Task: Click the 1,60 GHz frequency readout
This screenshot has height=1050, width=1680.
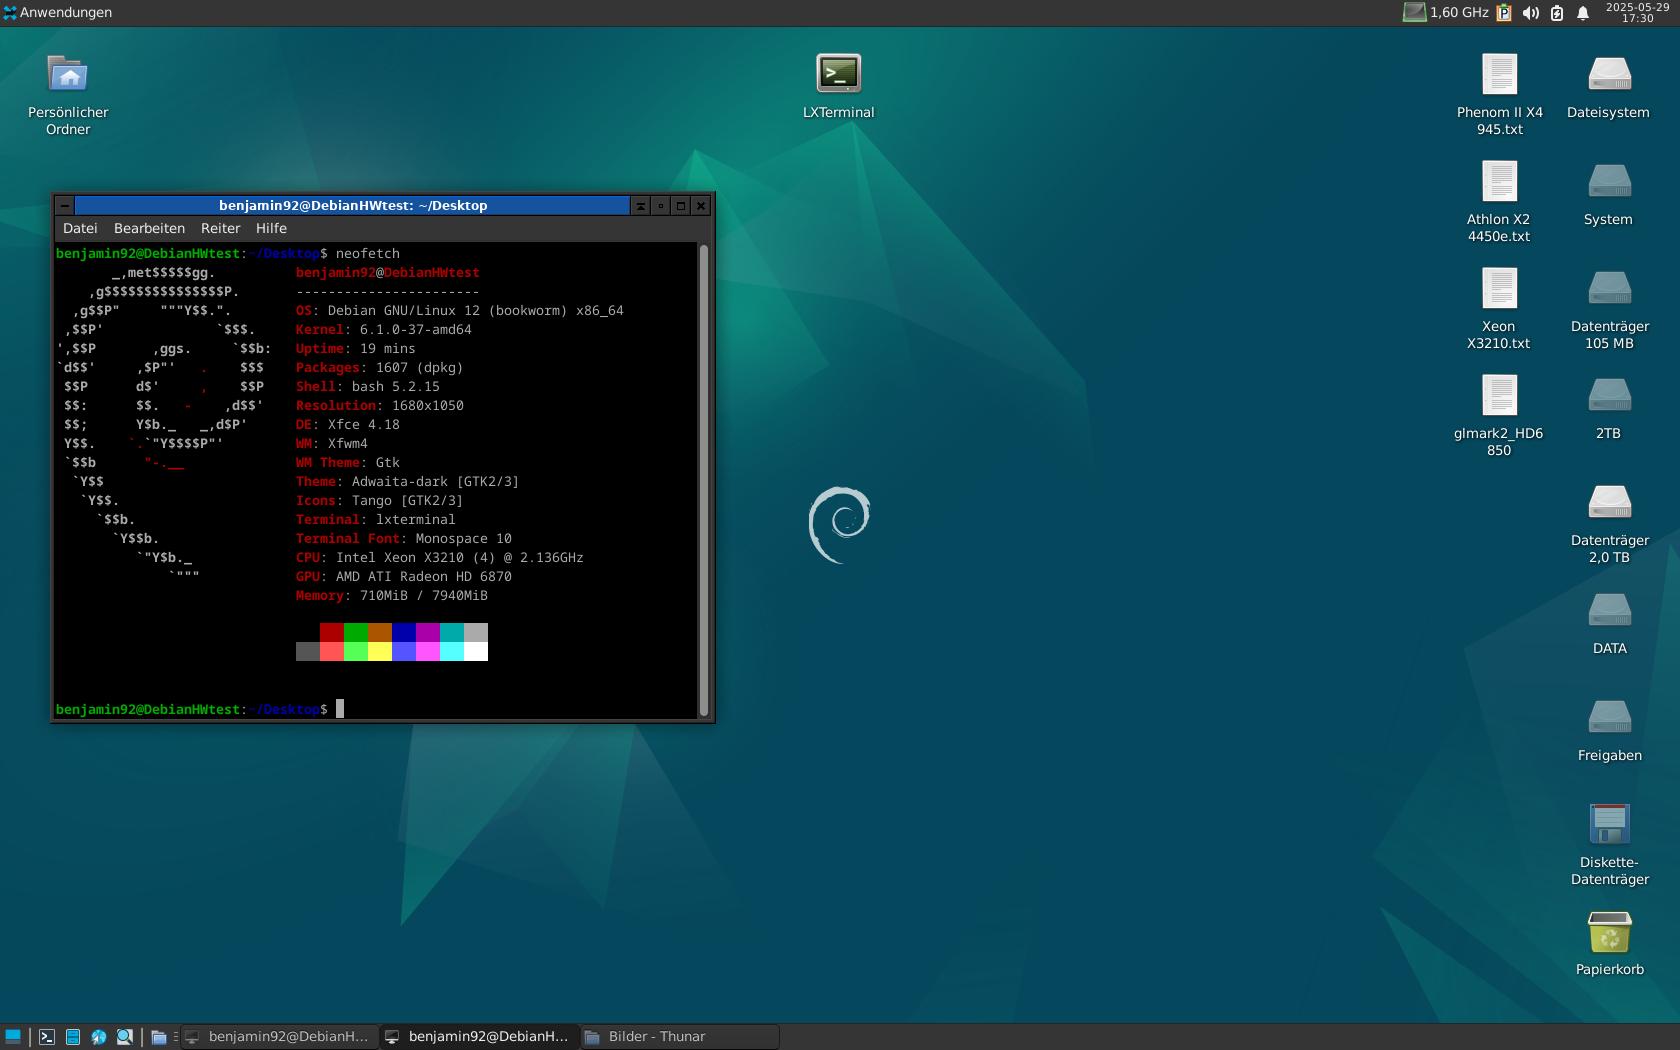Action: (x=1459, y=12)
